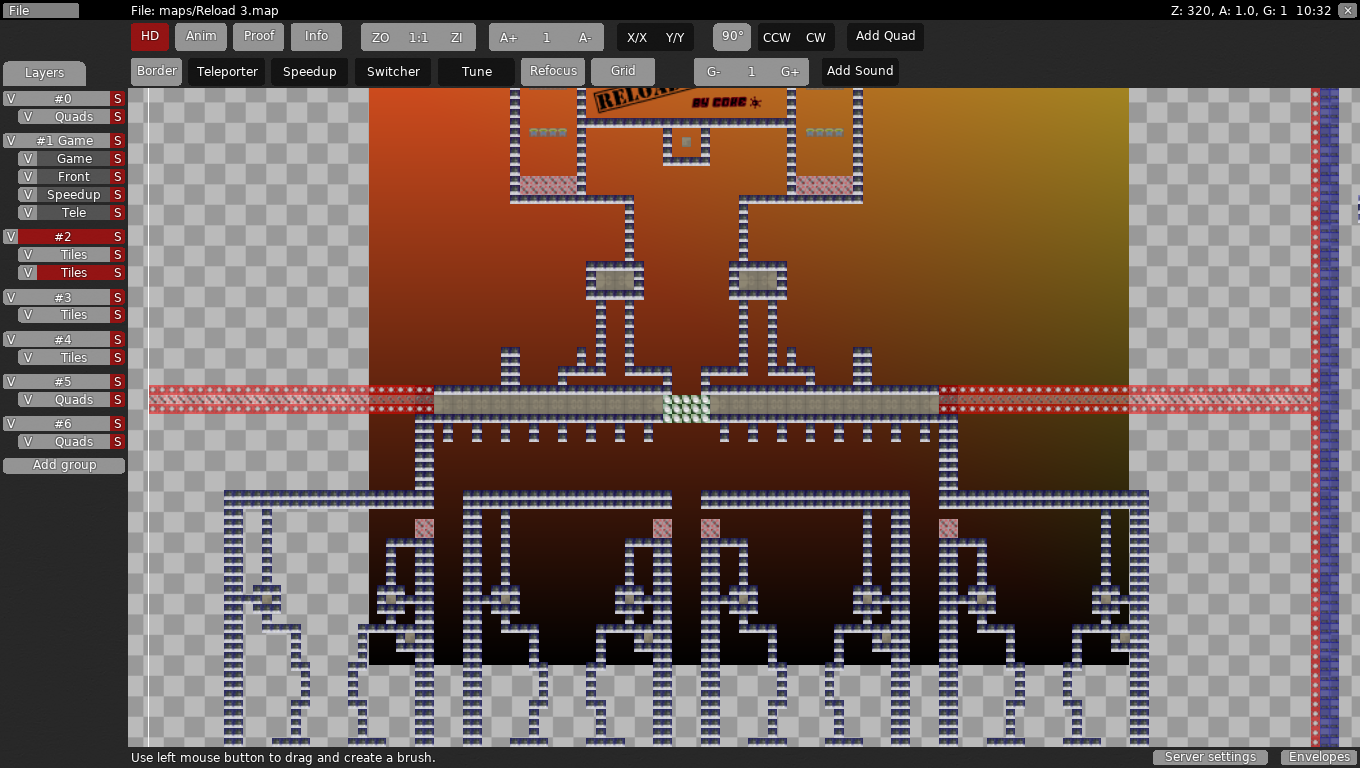
Task: Select the Speedup layer in the list
Action: tap(74, 195)
